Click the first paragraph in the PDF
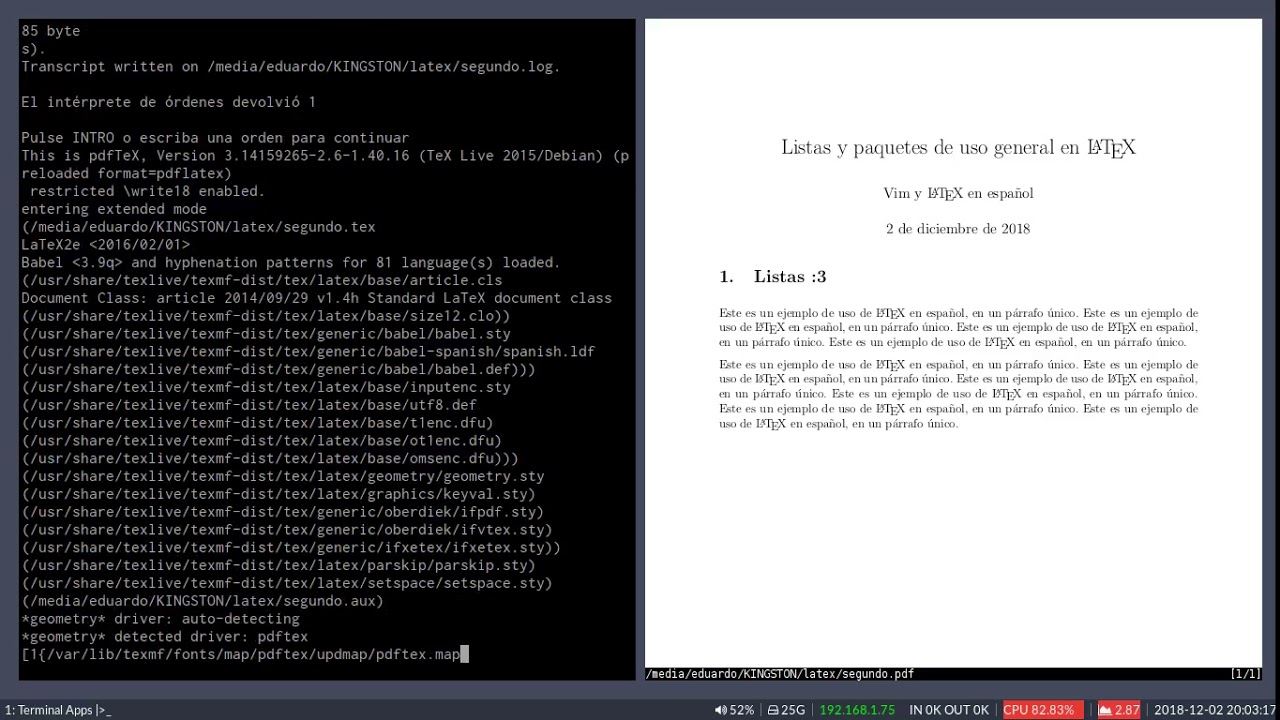Image resolution: width=1280 pixels, height=720 pixels. tap(958, 327)
